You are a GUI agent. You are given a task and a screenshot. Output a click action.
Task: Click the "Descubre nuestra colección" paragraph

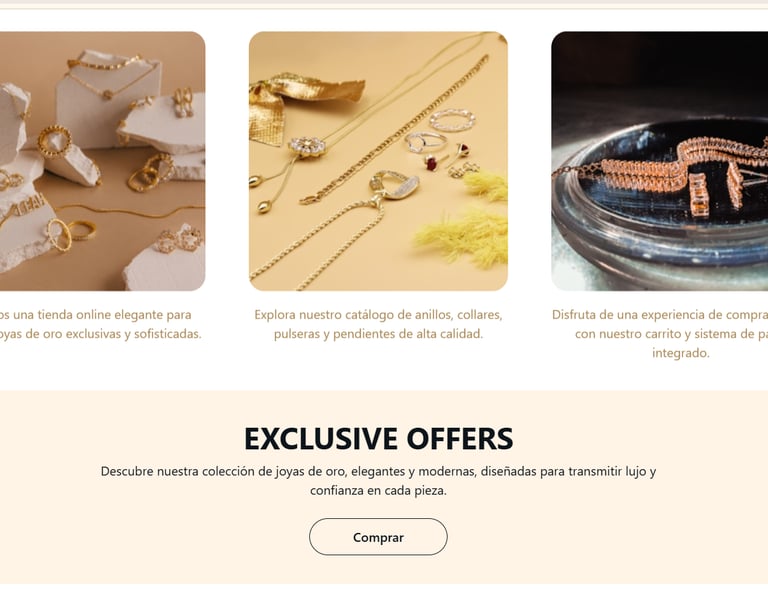pos(378,481)
